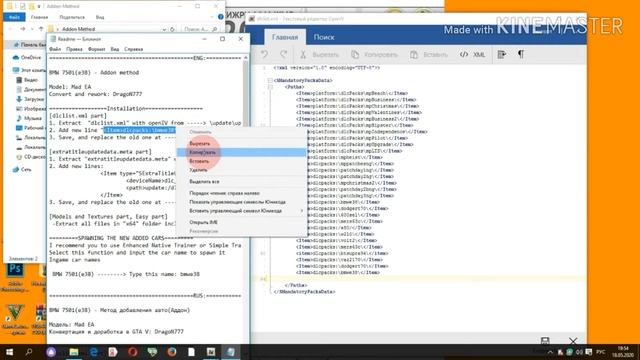Click Notepad vertical scrollbar up arrow
Image resolution: width=640 pixels, height=360 pixels.
[246, 58]
